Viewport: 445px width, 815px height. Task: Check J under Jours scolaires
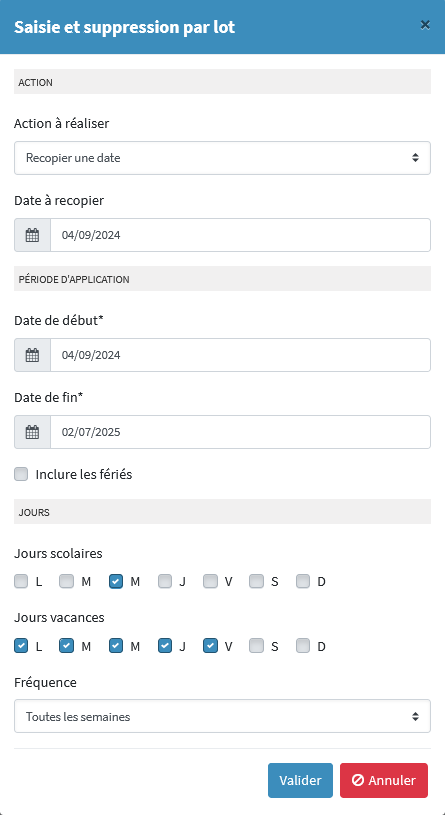point(165,581)
